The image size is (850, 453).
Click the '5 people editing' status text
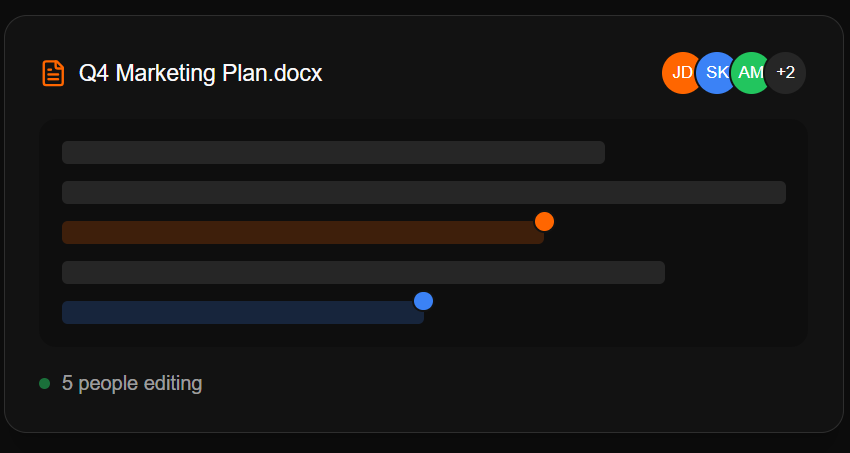pos(132,383)
